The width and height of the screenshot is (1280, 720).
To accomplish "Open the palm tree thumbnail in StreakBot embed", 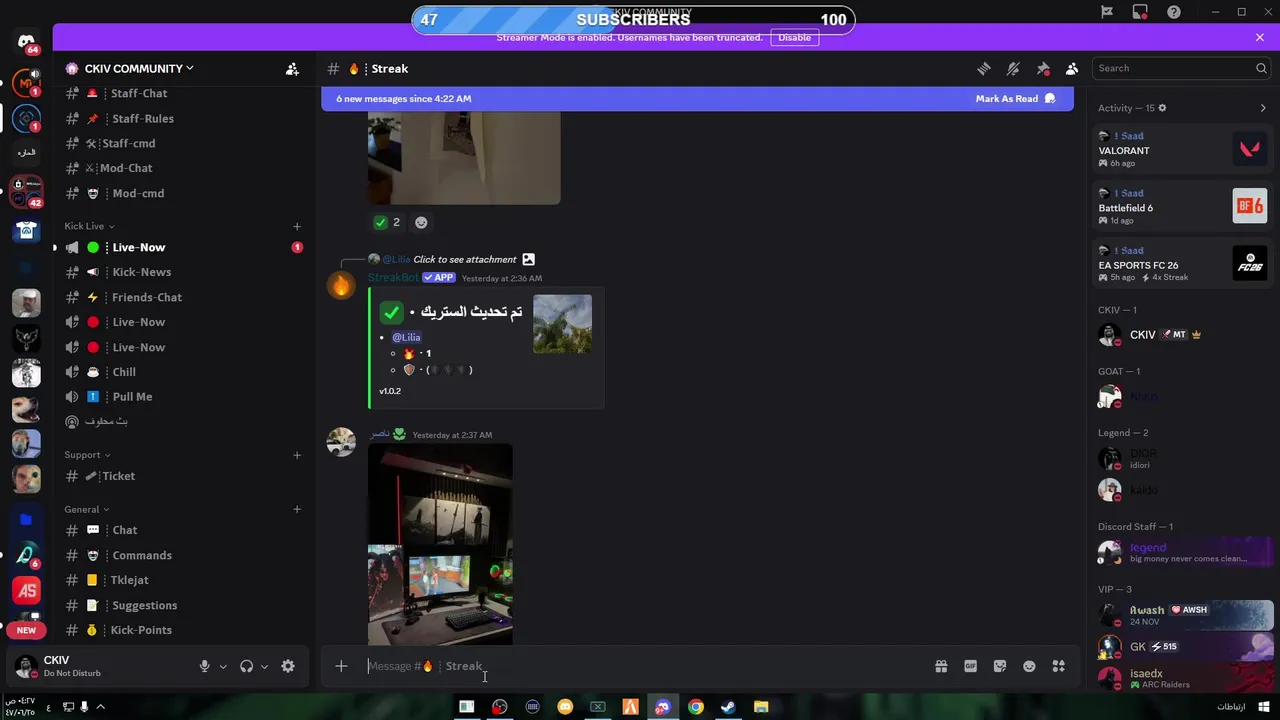I will [562, 324].
